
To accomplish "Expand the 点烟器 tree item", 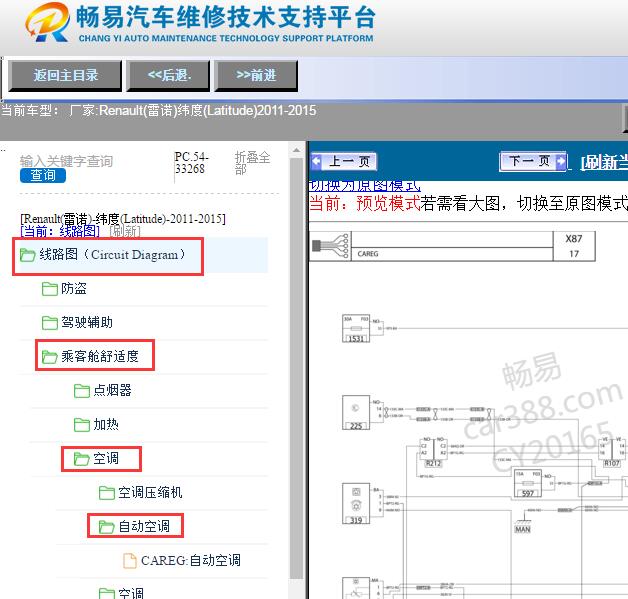I will tap(112, 390).
